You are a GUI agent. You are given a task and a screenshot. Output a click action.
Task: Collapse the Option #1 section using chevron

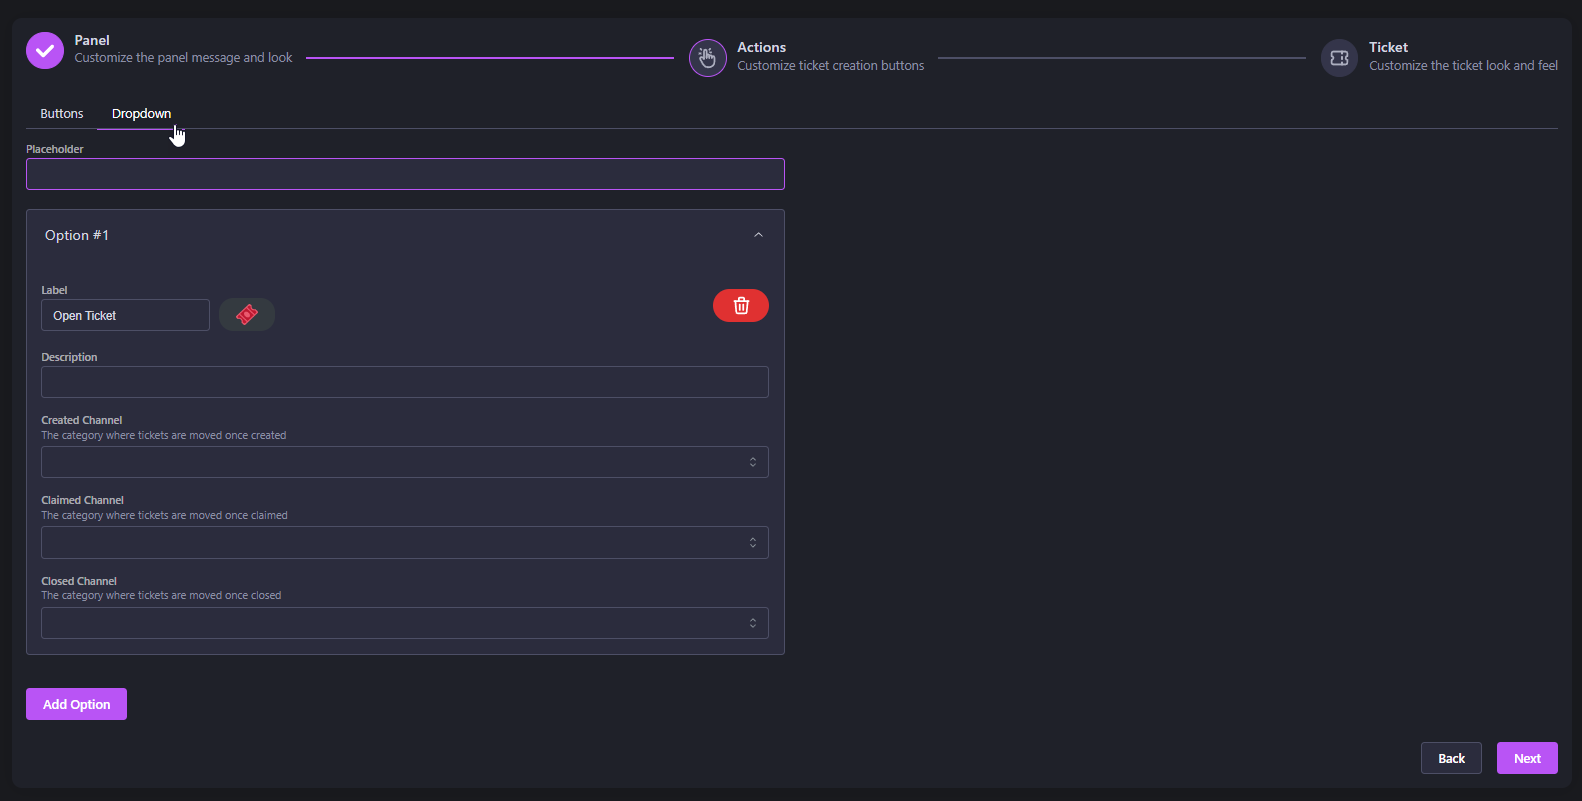coord(758,235)
